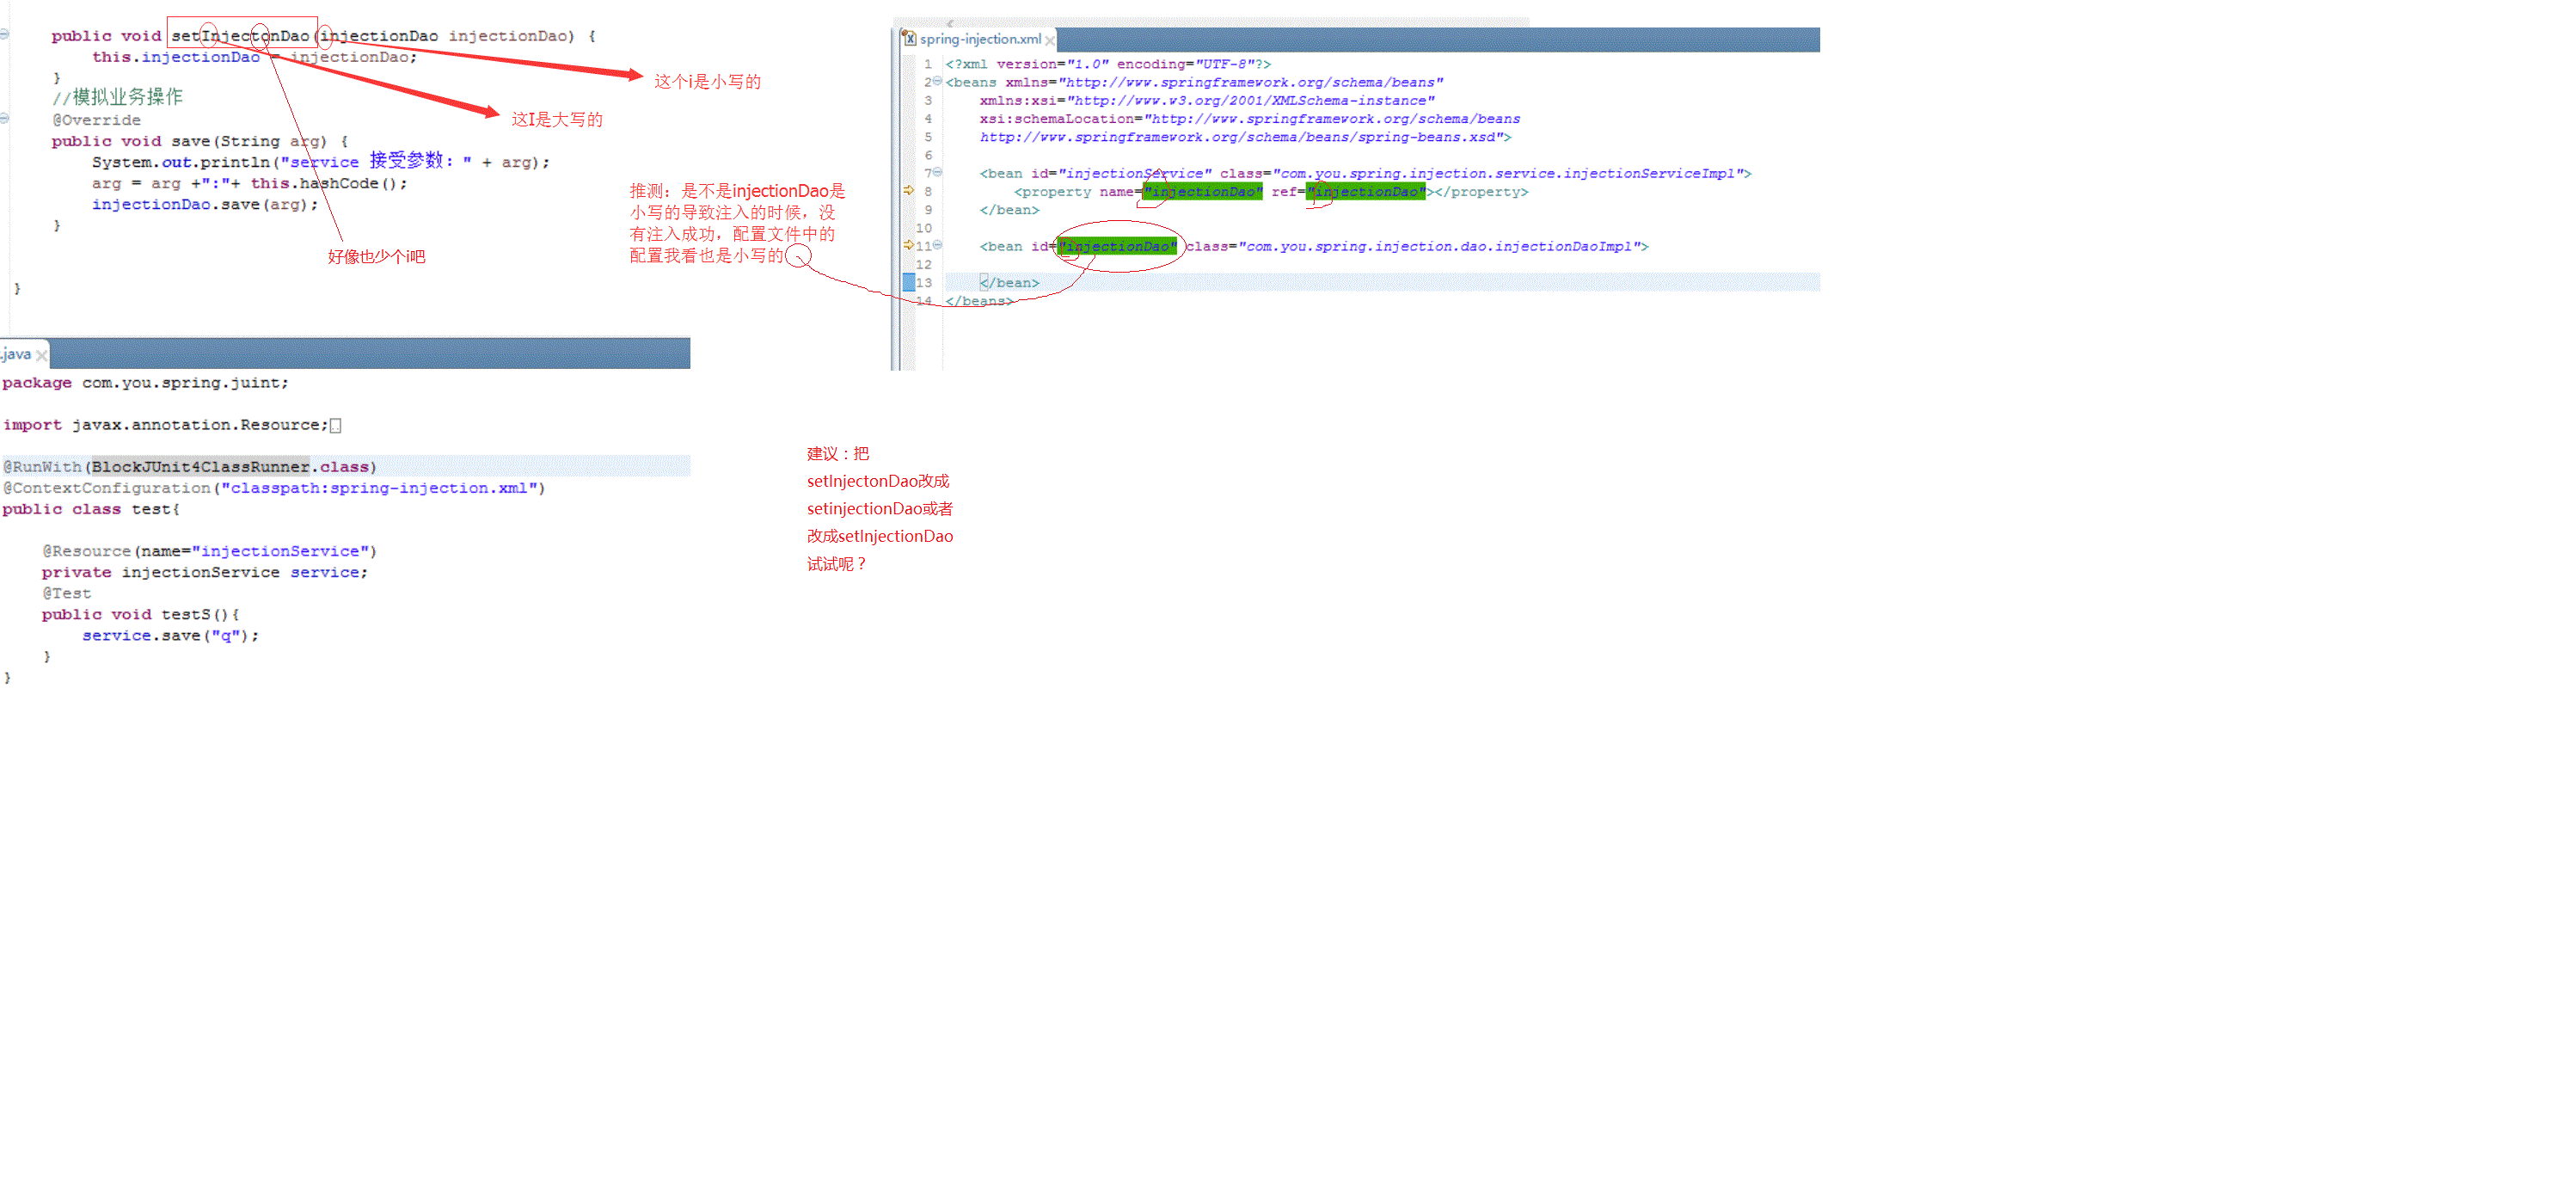Click the "classpath:spring-injection.xml" string
The height and width of the screenshot is (1192, 2576).
tap(379, 488)
